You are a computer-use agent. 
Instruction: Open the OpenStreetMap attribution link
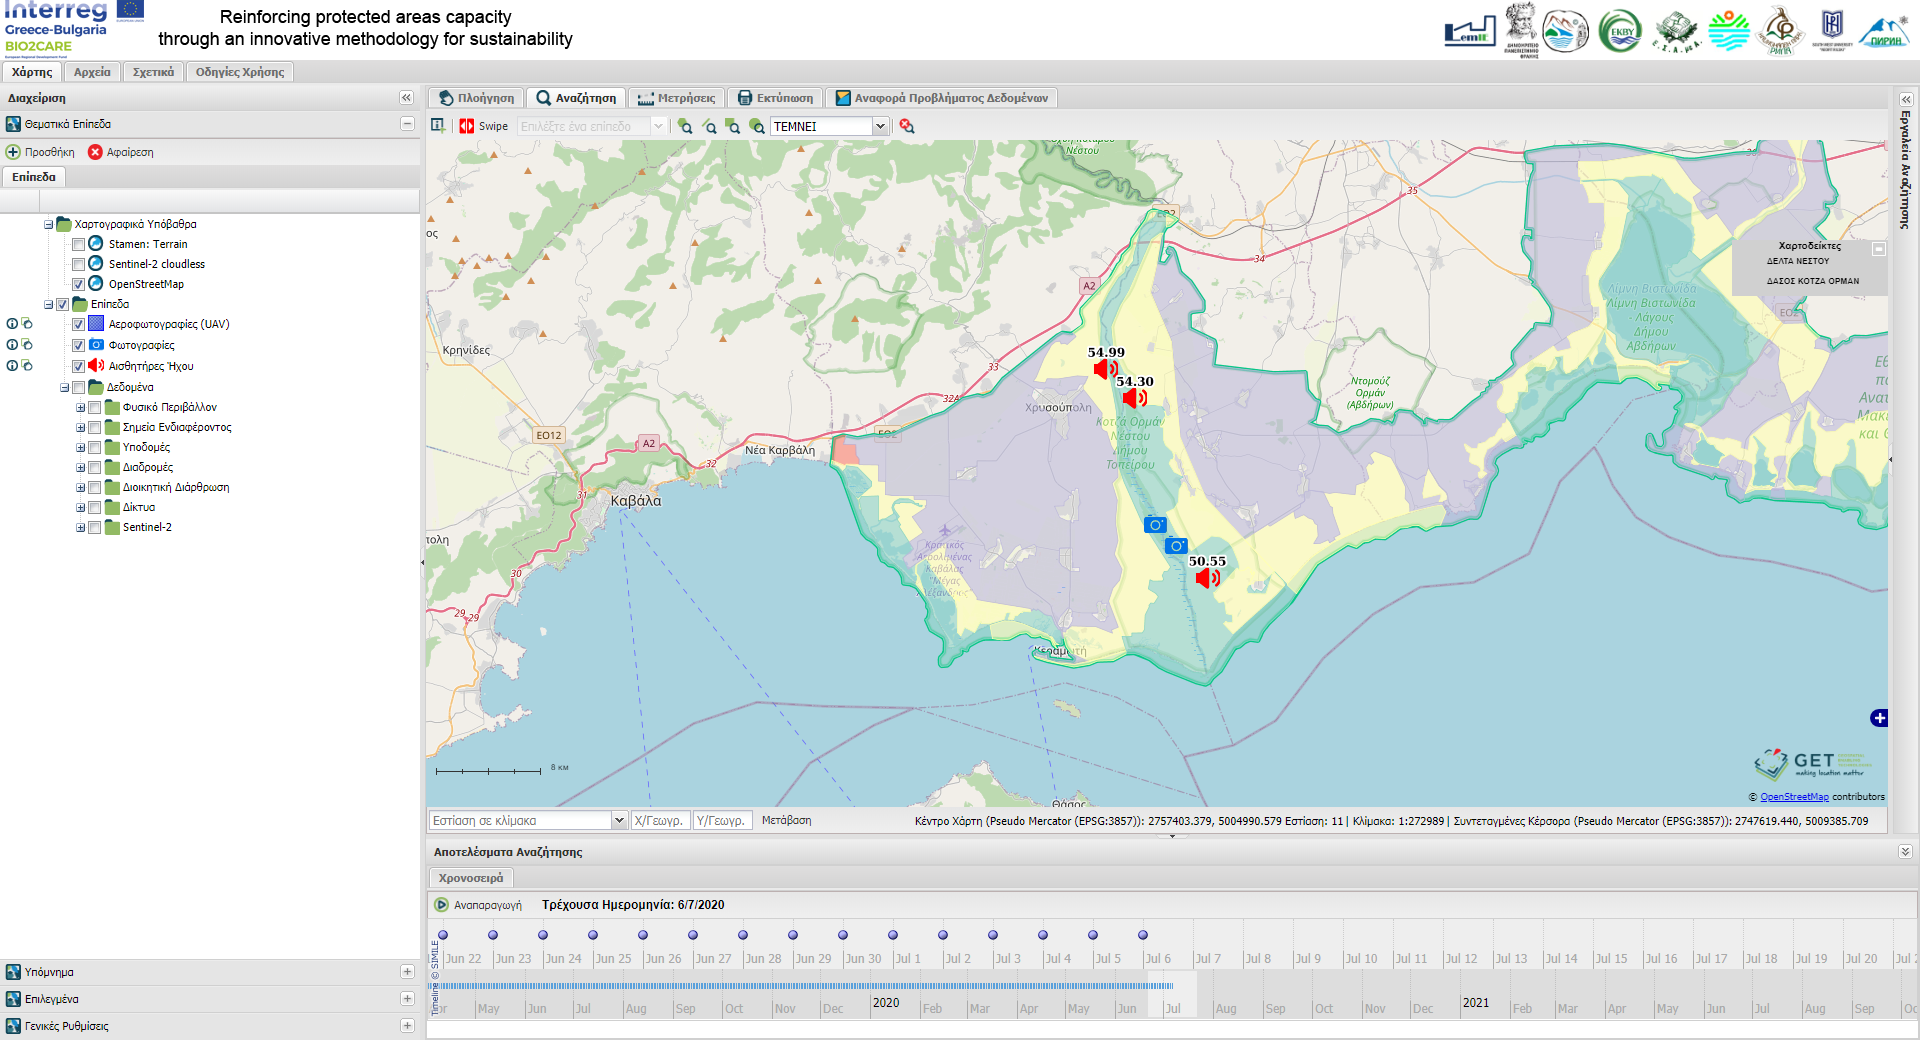click(1794, 797)
